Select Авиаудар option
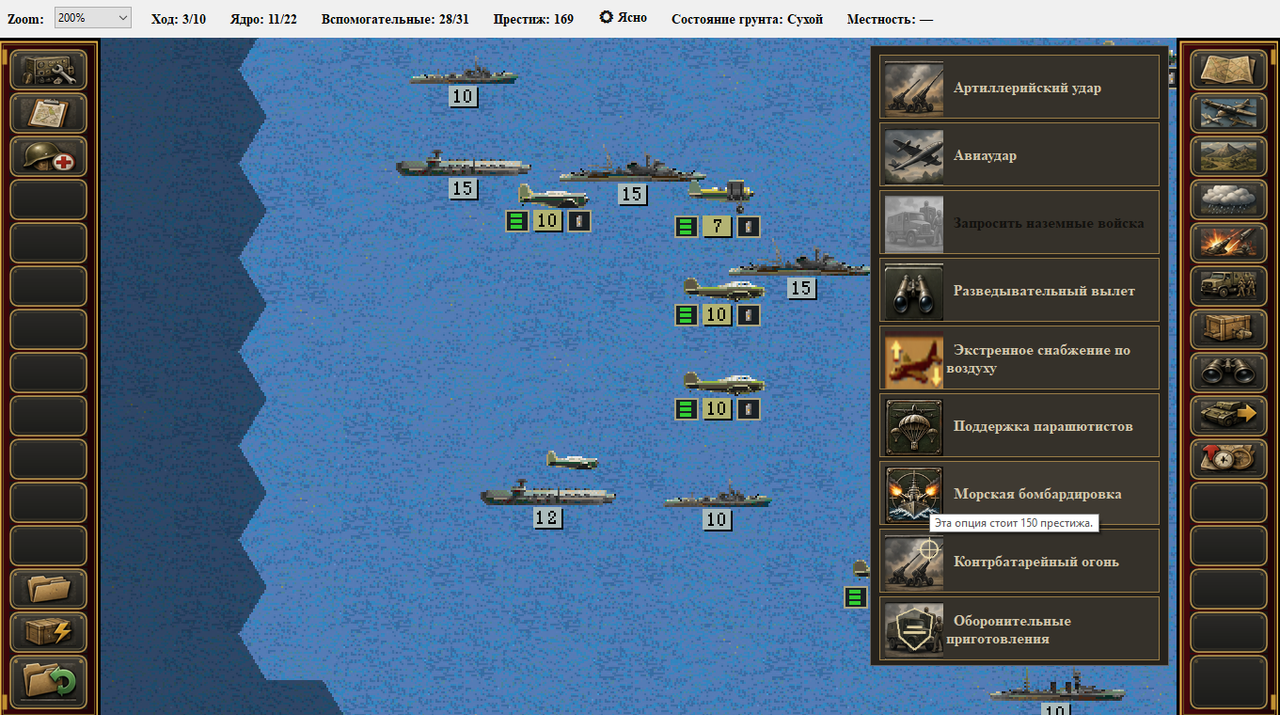1280x715 pixels. (x=1019, y=155)
